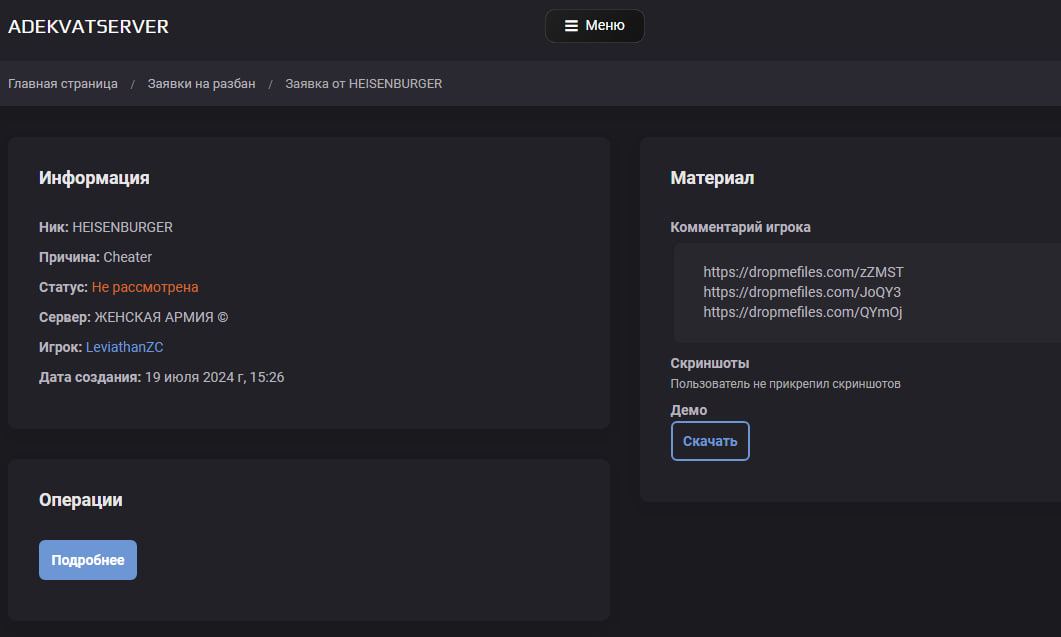The image size is (1061, 637).
Task: Click the server name ЖЕНСКАЯ АРМИЯ ©
Action: pyautogui.click(x=161, y=317)
